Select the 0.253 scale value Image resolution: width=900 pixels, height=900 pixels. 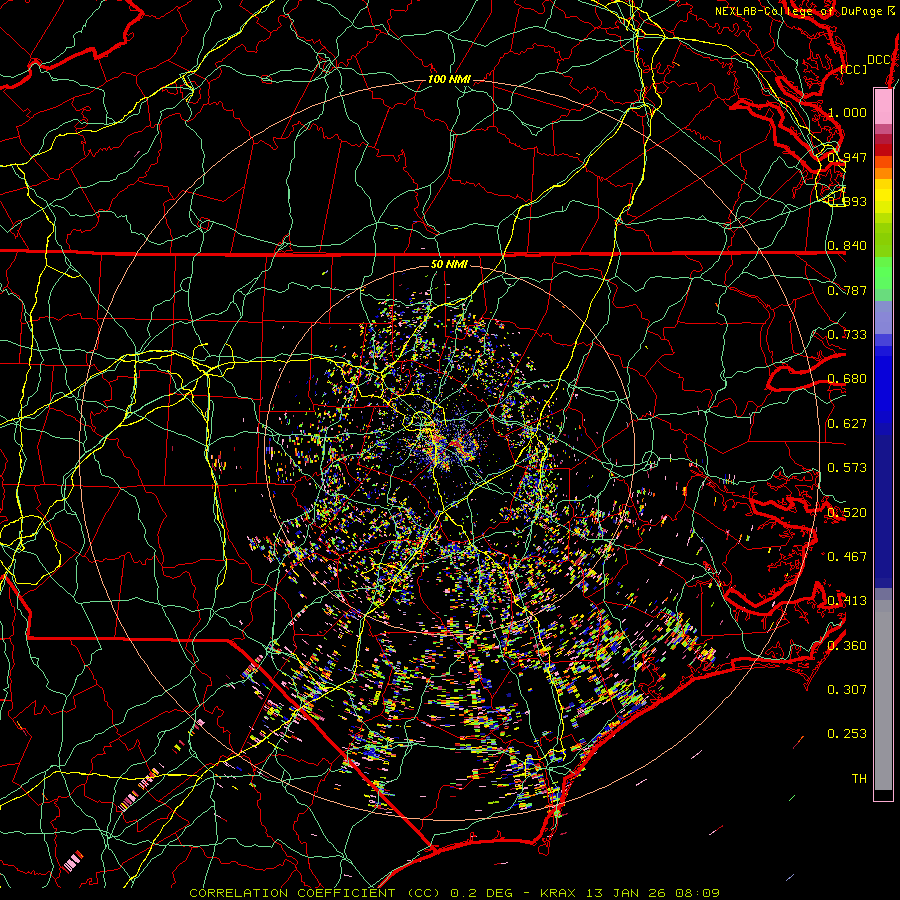coord(847,734)
